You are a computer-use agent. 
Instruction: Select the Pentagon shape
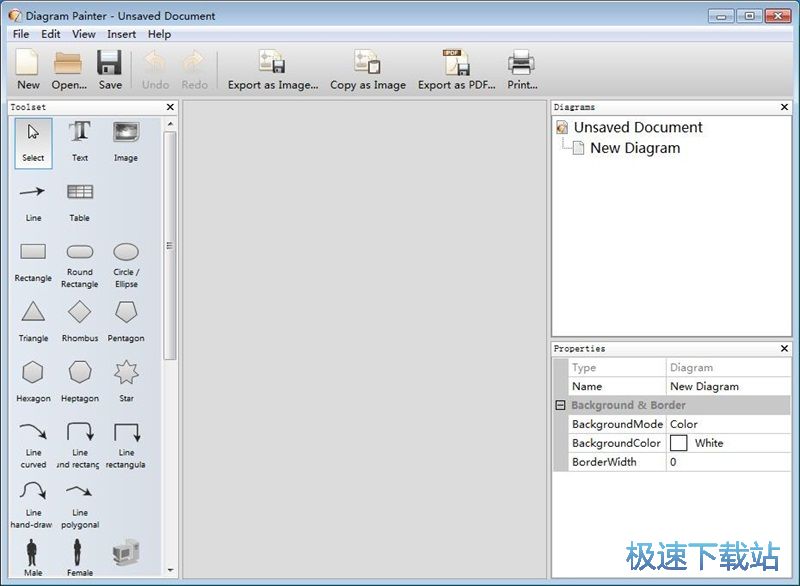point(126,323)
